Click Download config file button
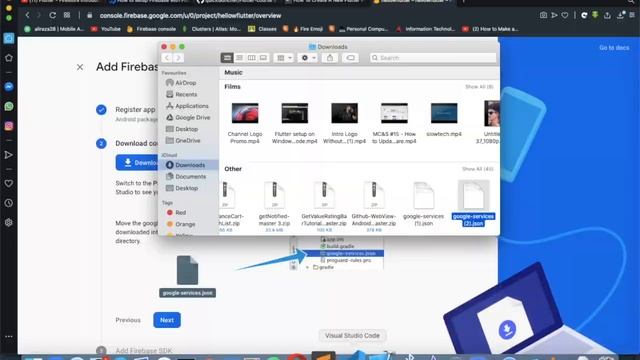The height and width of the screenshot is (360, 640). 137,162
